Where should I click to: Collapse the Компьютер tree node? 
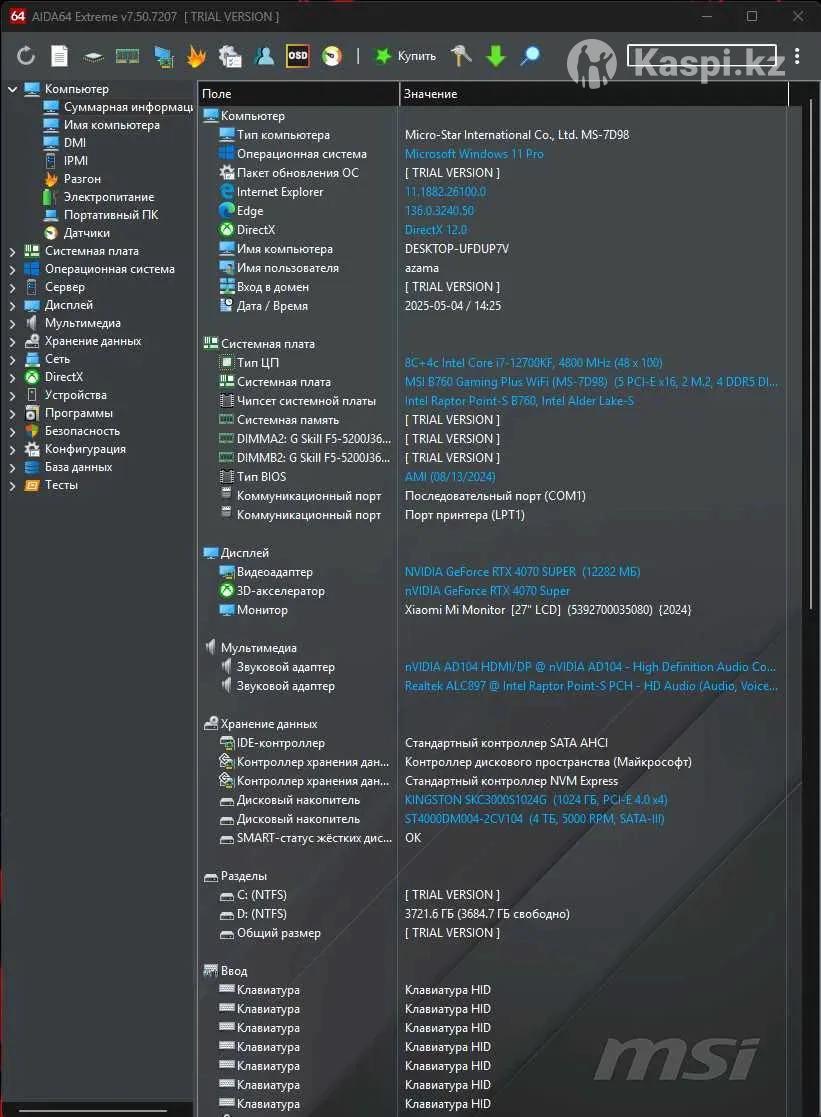click(x=12, y=89)
